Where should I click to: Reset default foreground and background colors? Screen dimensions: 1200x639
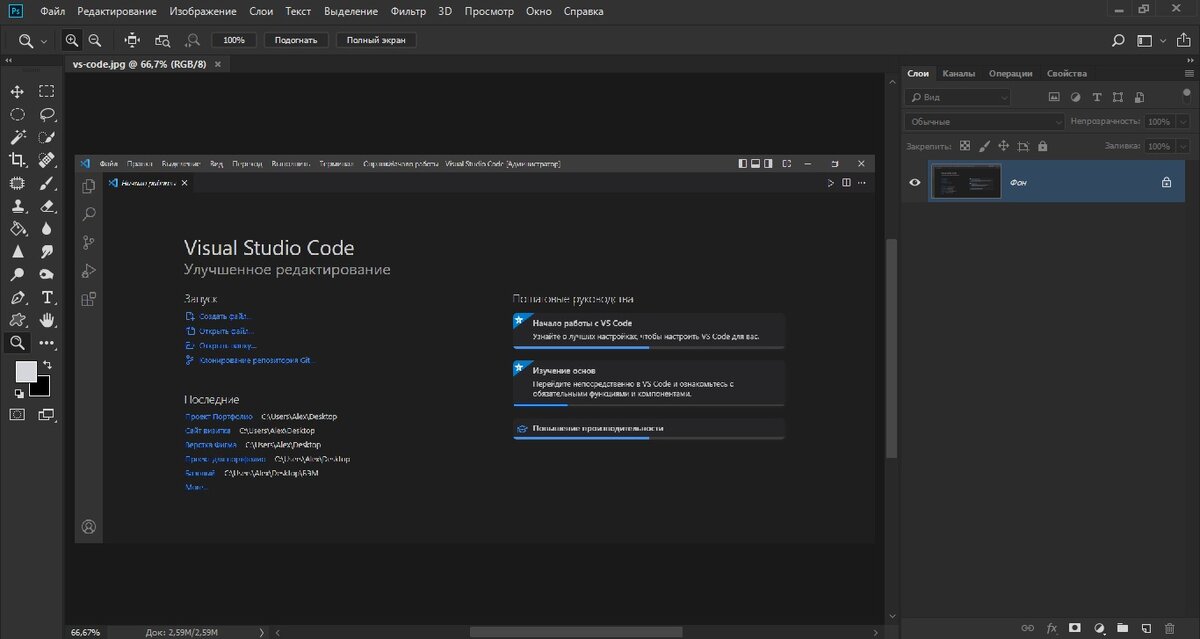[x=19, y=393]
